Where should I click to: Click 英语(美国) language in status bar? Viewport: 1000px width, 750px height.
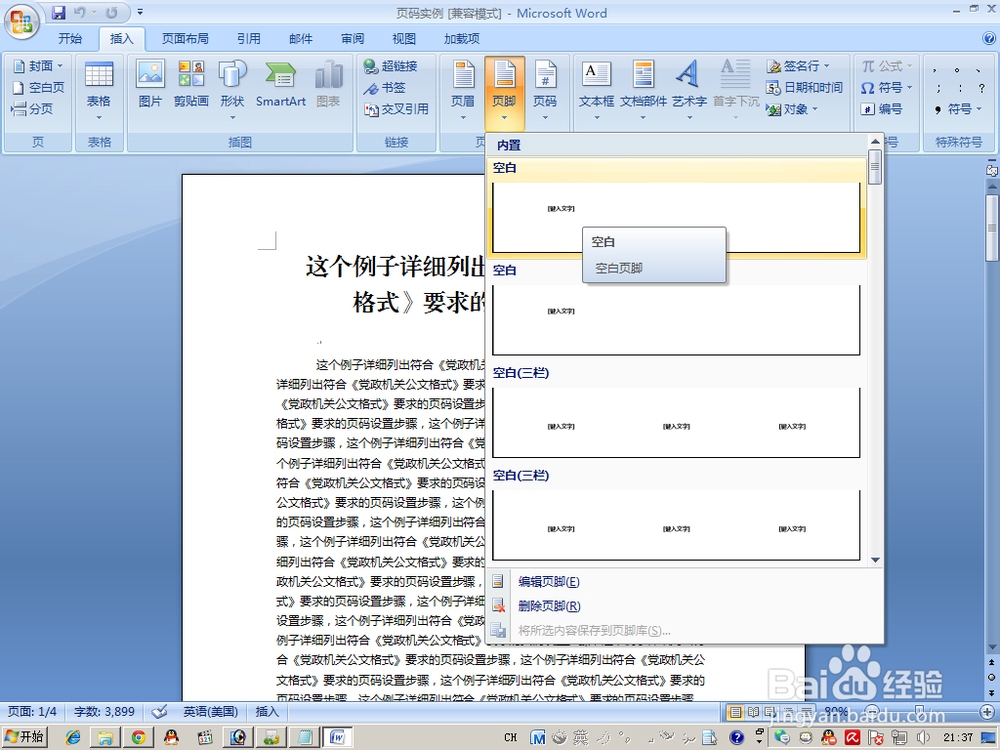[x=211, y=712]
